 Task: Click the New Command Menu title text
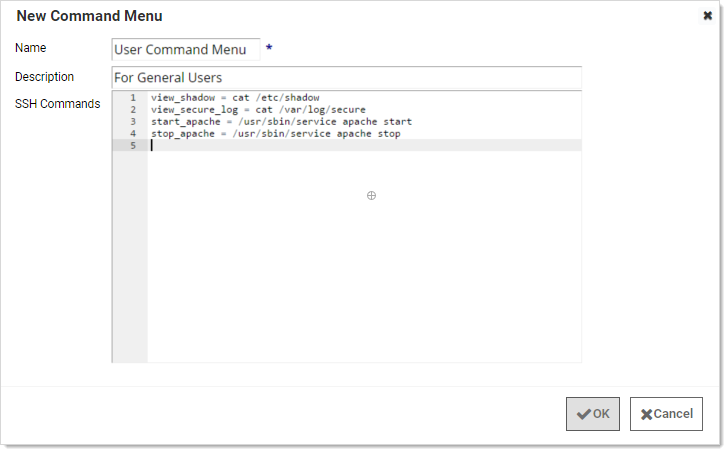pyautogui.click(x=89, y=16)
